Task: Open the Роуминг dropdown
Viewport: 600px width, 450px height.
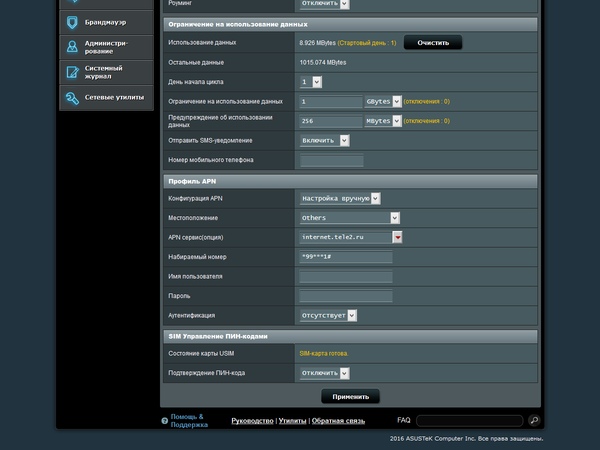Action: [x=324, y=3]
